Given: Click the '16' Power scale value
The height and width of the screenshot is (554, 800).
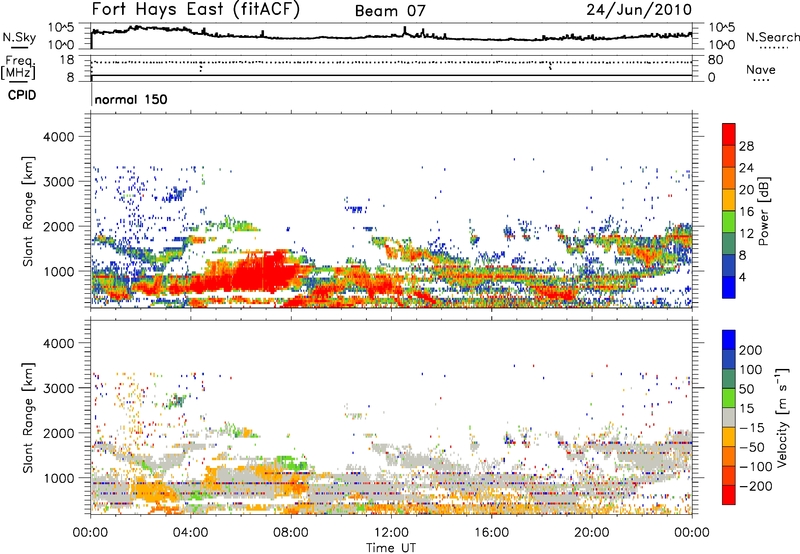Looking at the screenshot, I should click(746, 212).
